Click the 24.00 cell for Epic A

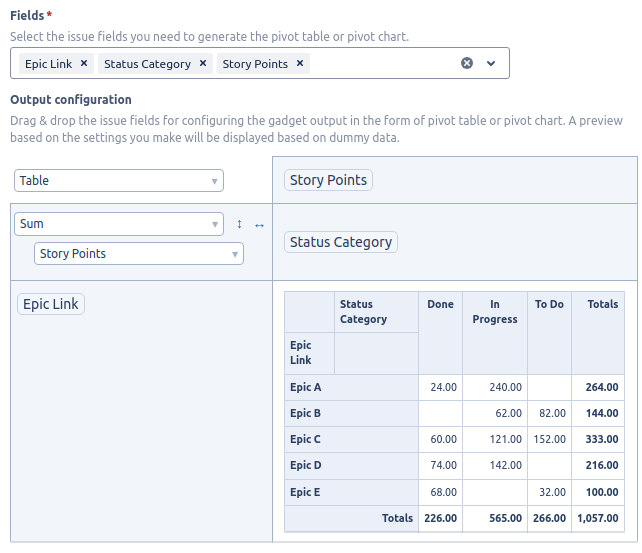pyautogui.click(x=441, y=387)
